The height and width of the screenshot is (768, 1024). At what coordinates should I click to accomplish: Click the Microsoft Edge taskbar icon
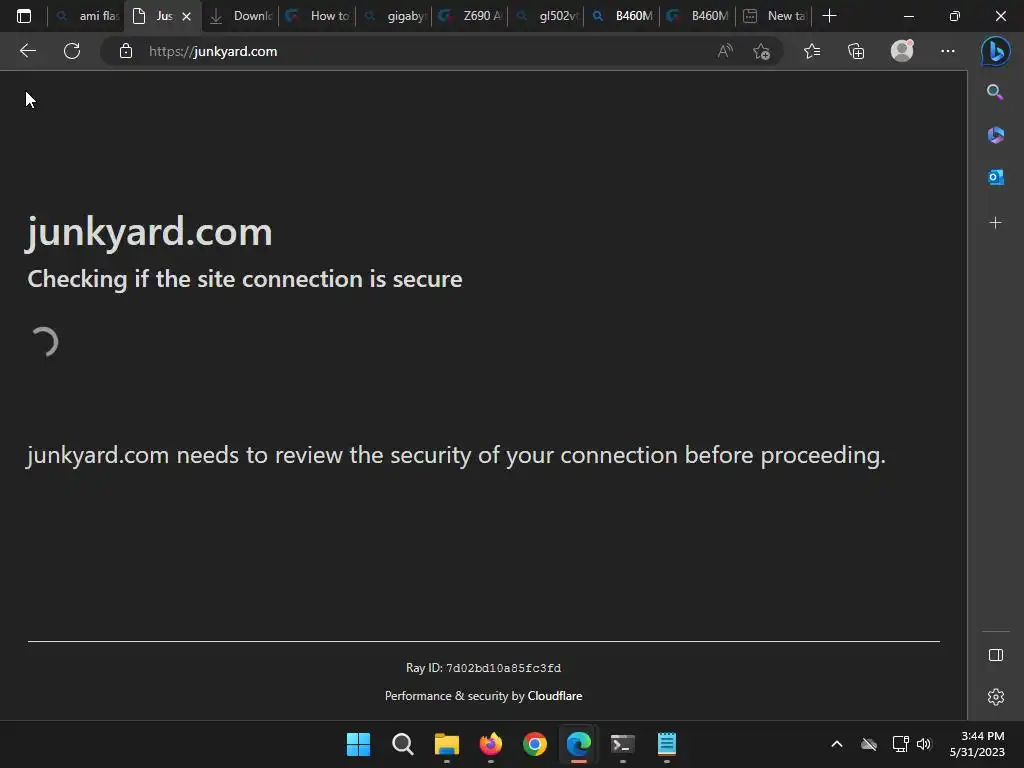pyautogui.click(x=579, y=744)
